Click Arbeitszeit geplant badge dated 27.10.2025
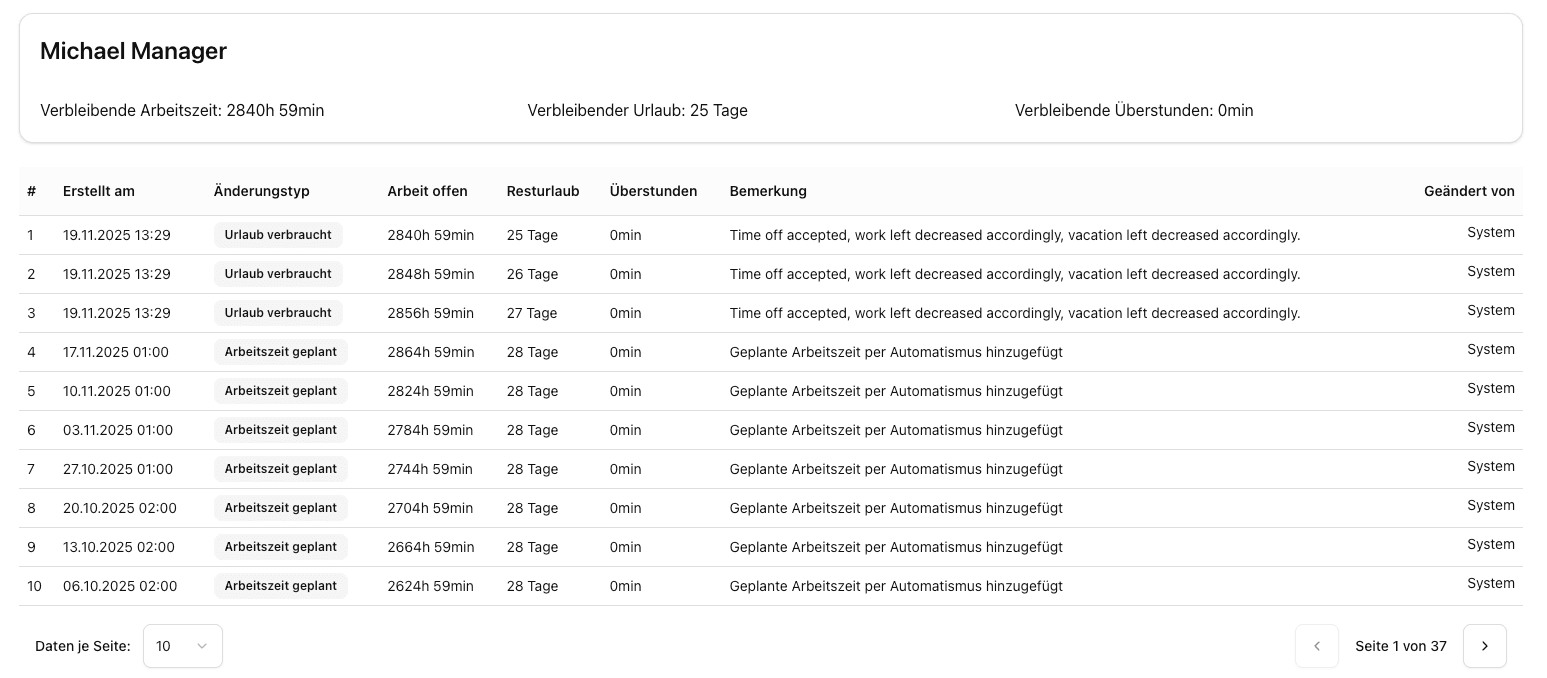 point(281,469)
